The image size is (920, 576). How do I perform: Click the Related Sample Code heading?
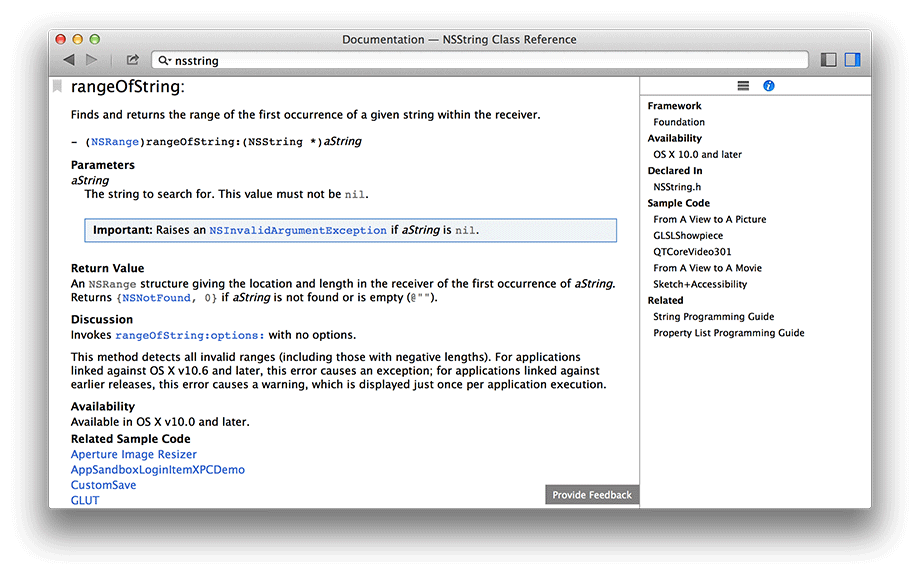[131, 439]
